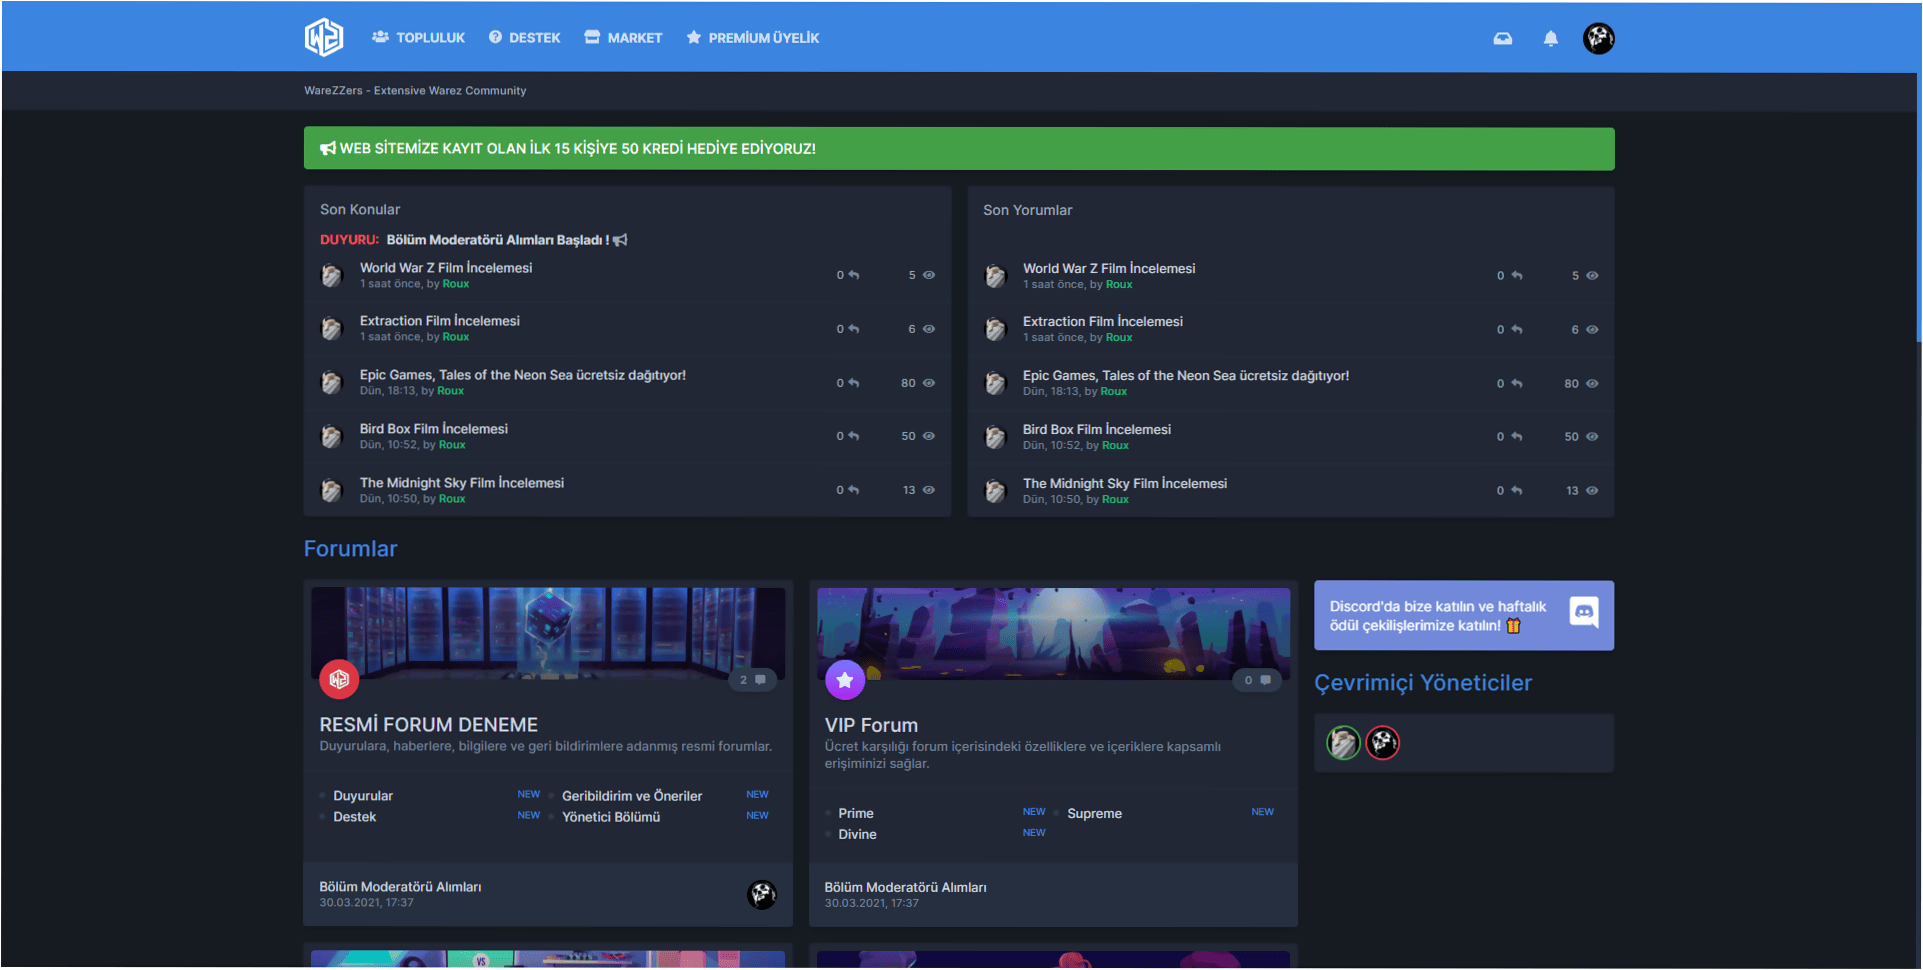
Task: Click the purple VIP Forum star icon
Action: (x=845, y=680)
